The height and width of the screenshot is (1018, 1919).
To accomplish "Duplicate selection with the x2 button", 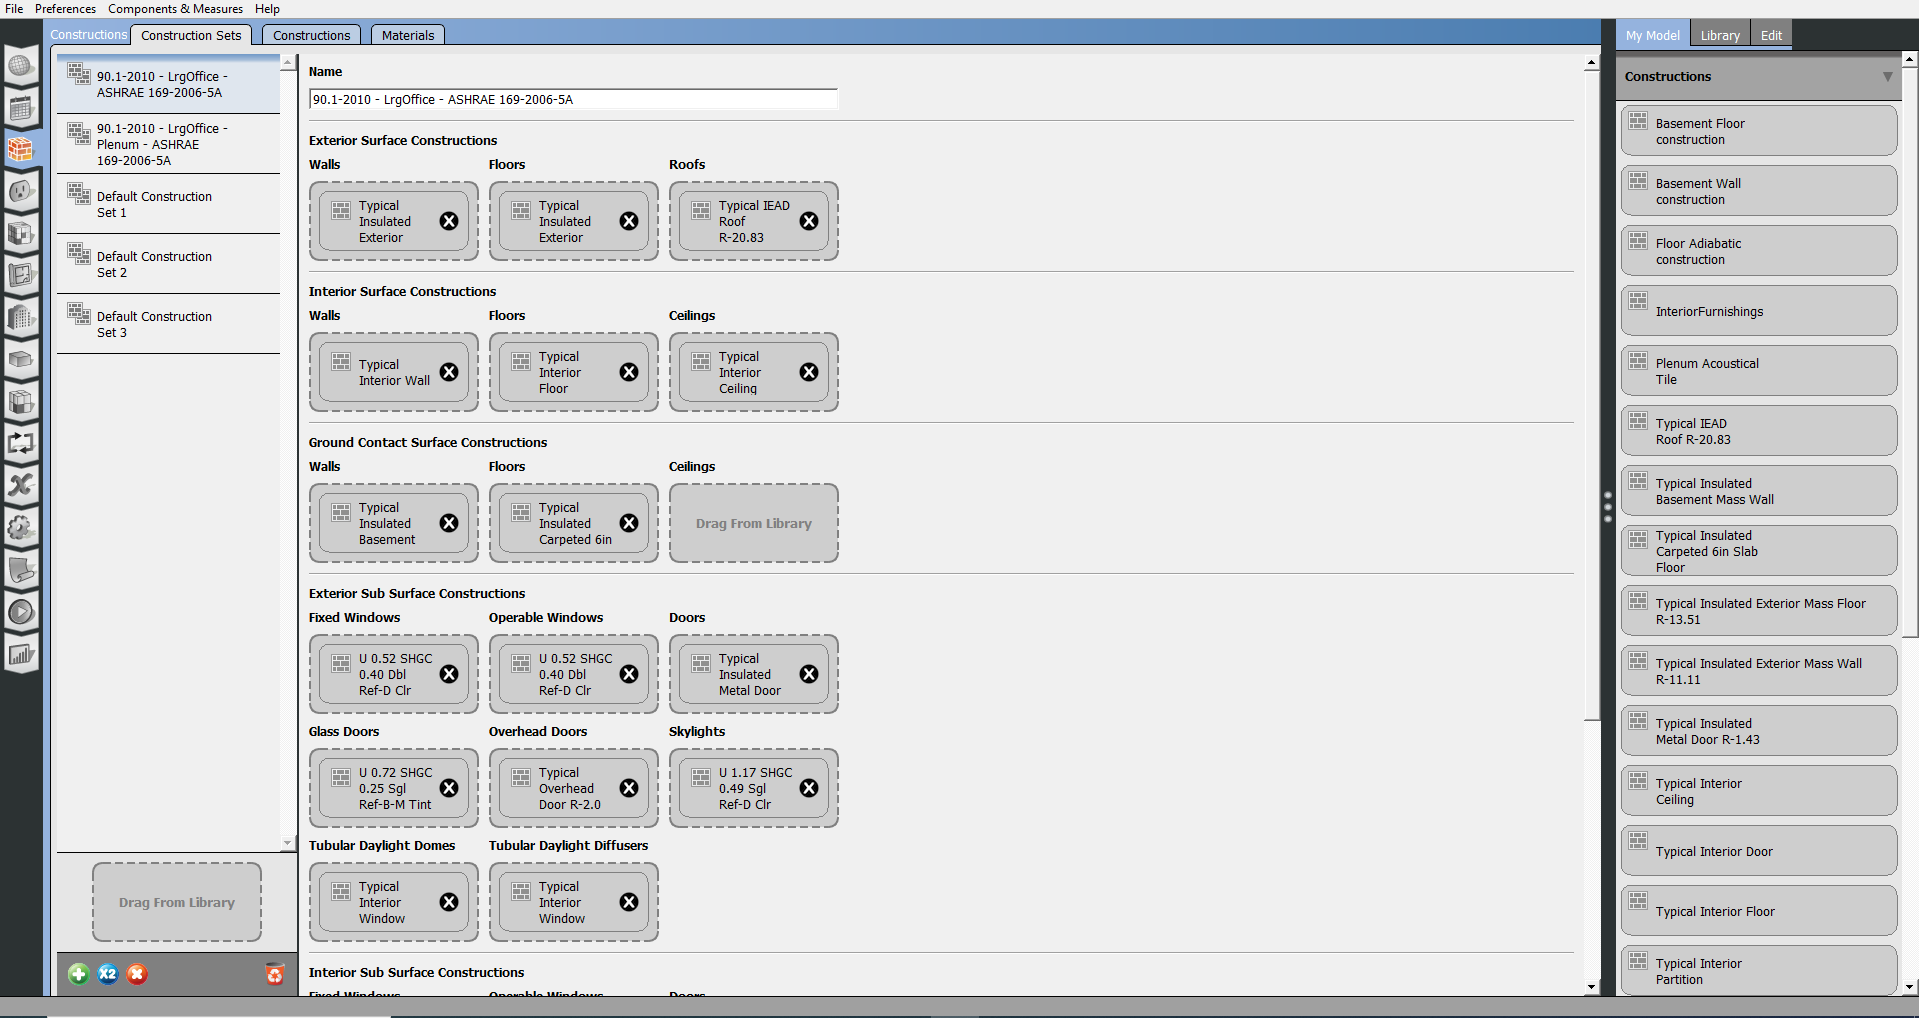I will click(107, 974).
